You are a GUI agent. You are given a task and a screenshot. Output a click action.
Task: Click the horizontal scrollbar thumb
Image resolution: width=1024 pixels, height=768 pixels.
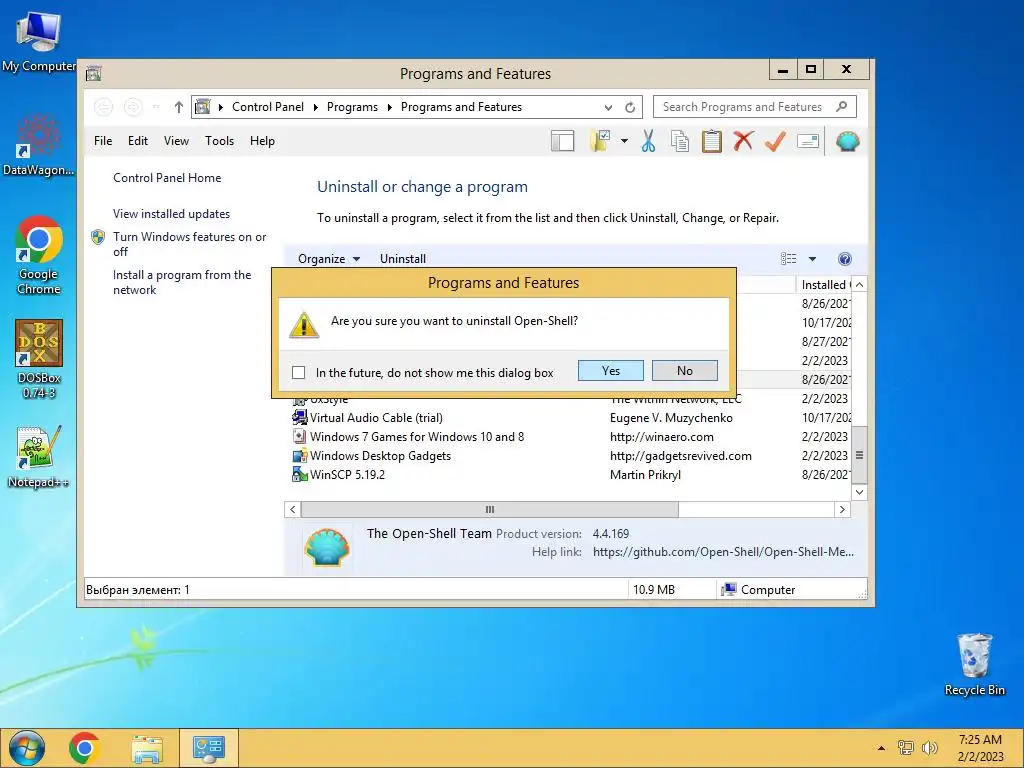point(490,509)
